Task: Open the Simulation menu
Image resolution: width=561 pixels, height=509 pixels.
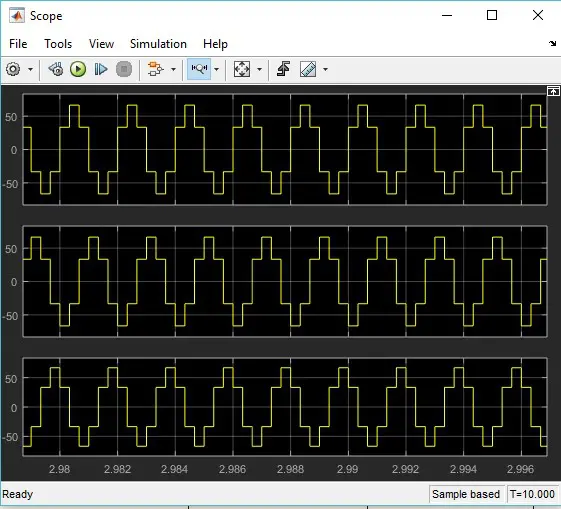Action: 158,44
